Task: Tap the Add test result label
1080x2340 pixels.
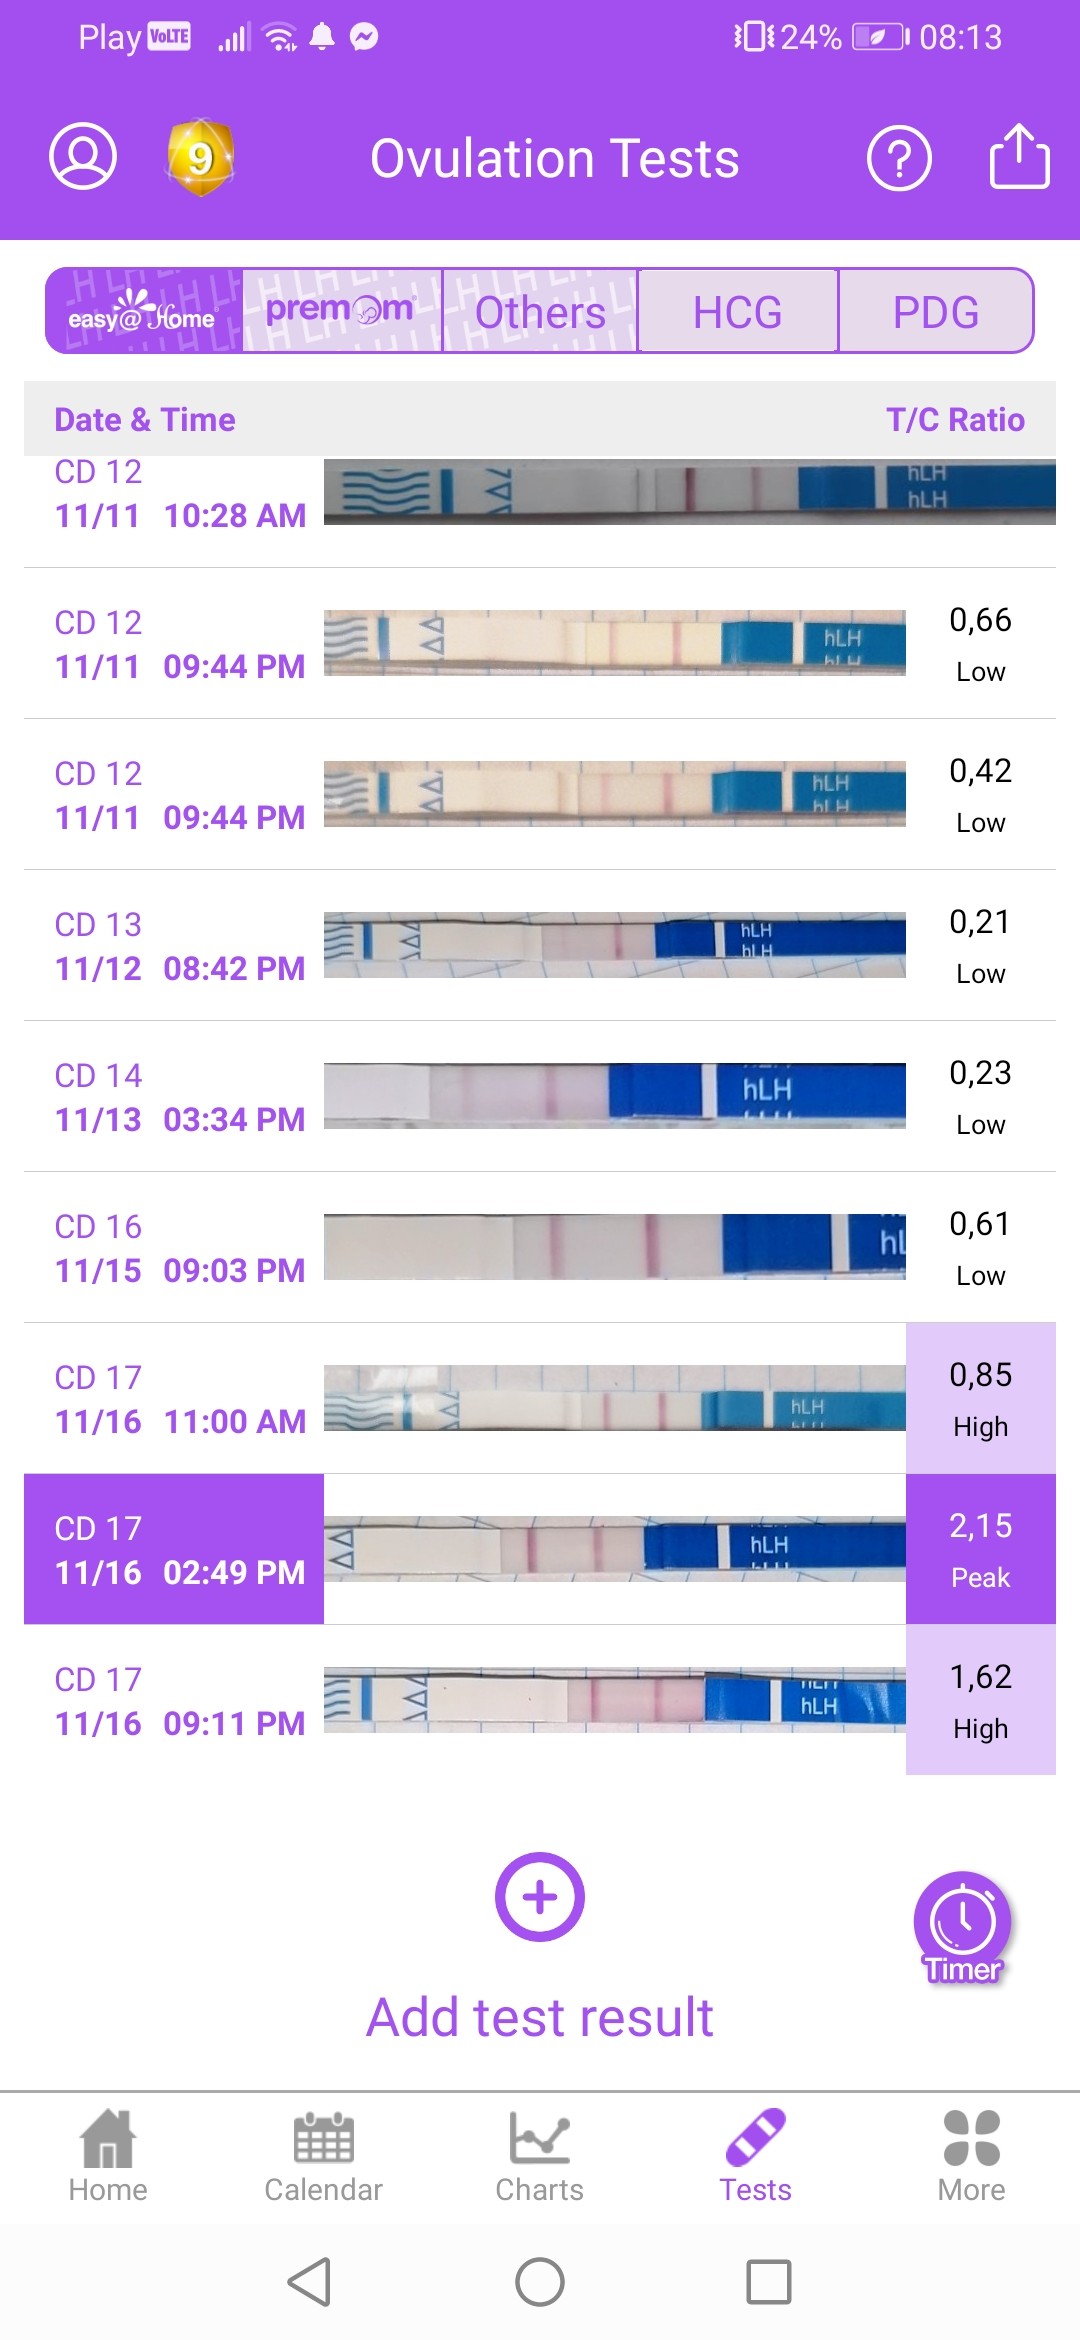Action: click(x=540, y=2015)
